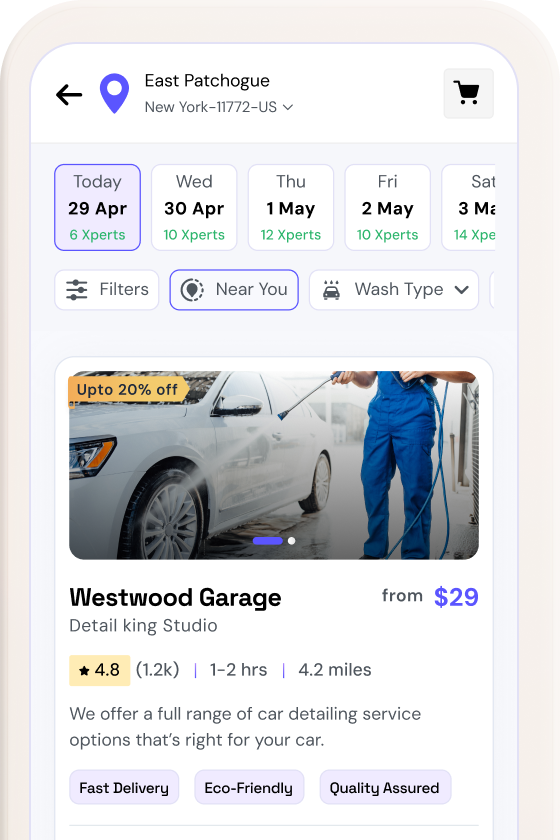This screenshot has width=560, height=840.
Task: Select the Wed 30 Apr date tab
Action: tap(194, 207)
